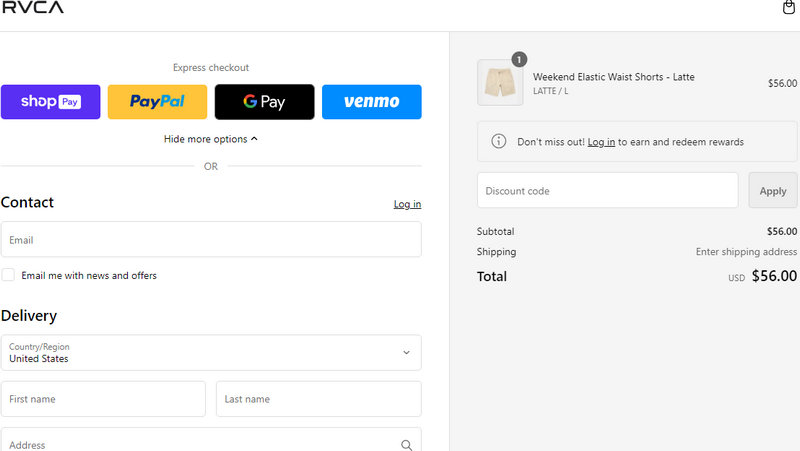Click the Log in link beside Contact
800x451 pixels.
407,204
